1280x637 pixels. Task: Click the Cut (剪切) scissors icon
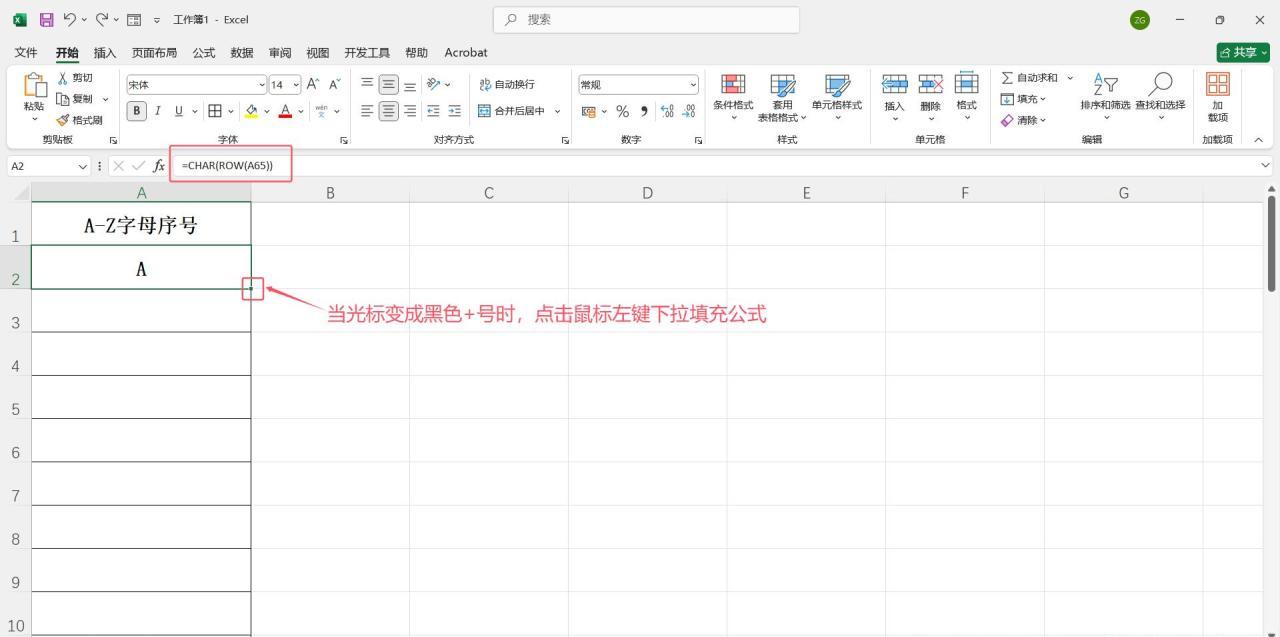click(x=63, y=77)
